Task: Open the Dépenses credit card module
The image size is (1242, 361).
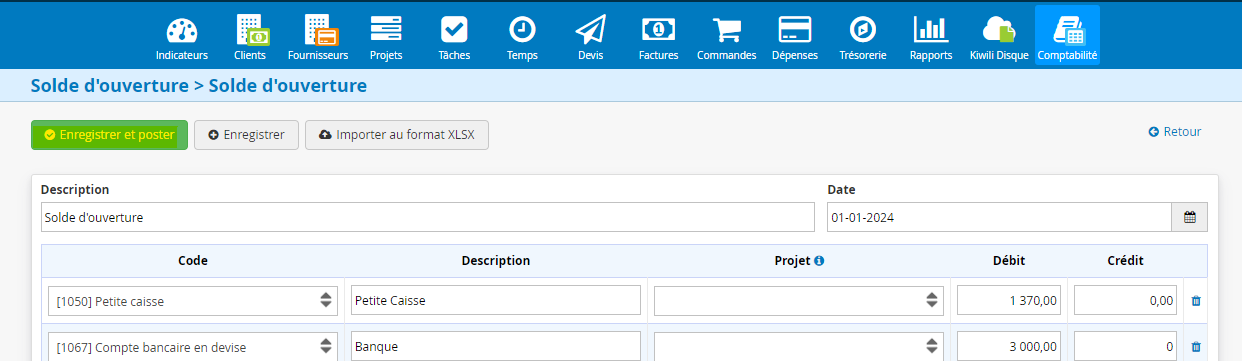Action: [x=794, y=37]
